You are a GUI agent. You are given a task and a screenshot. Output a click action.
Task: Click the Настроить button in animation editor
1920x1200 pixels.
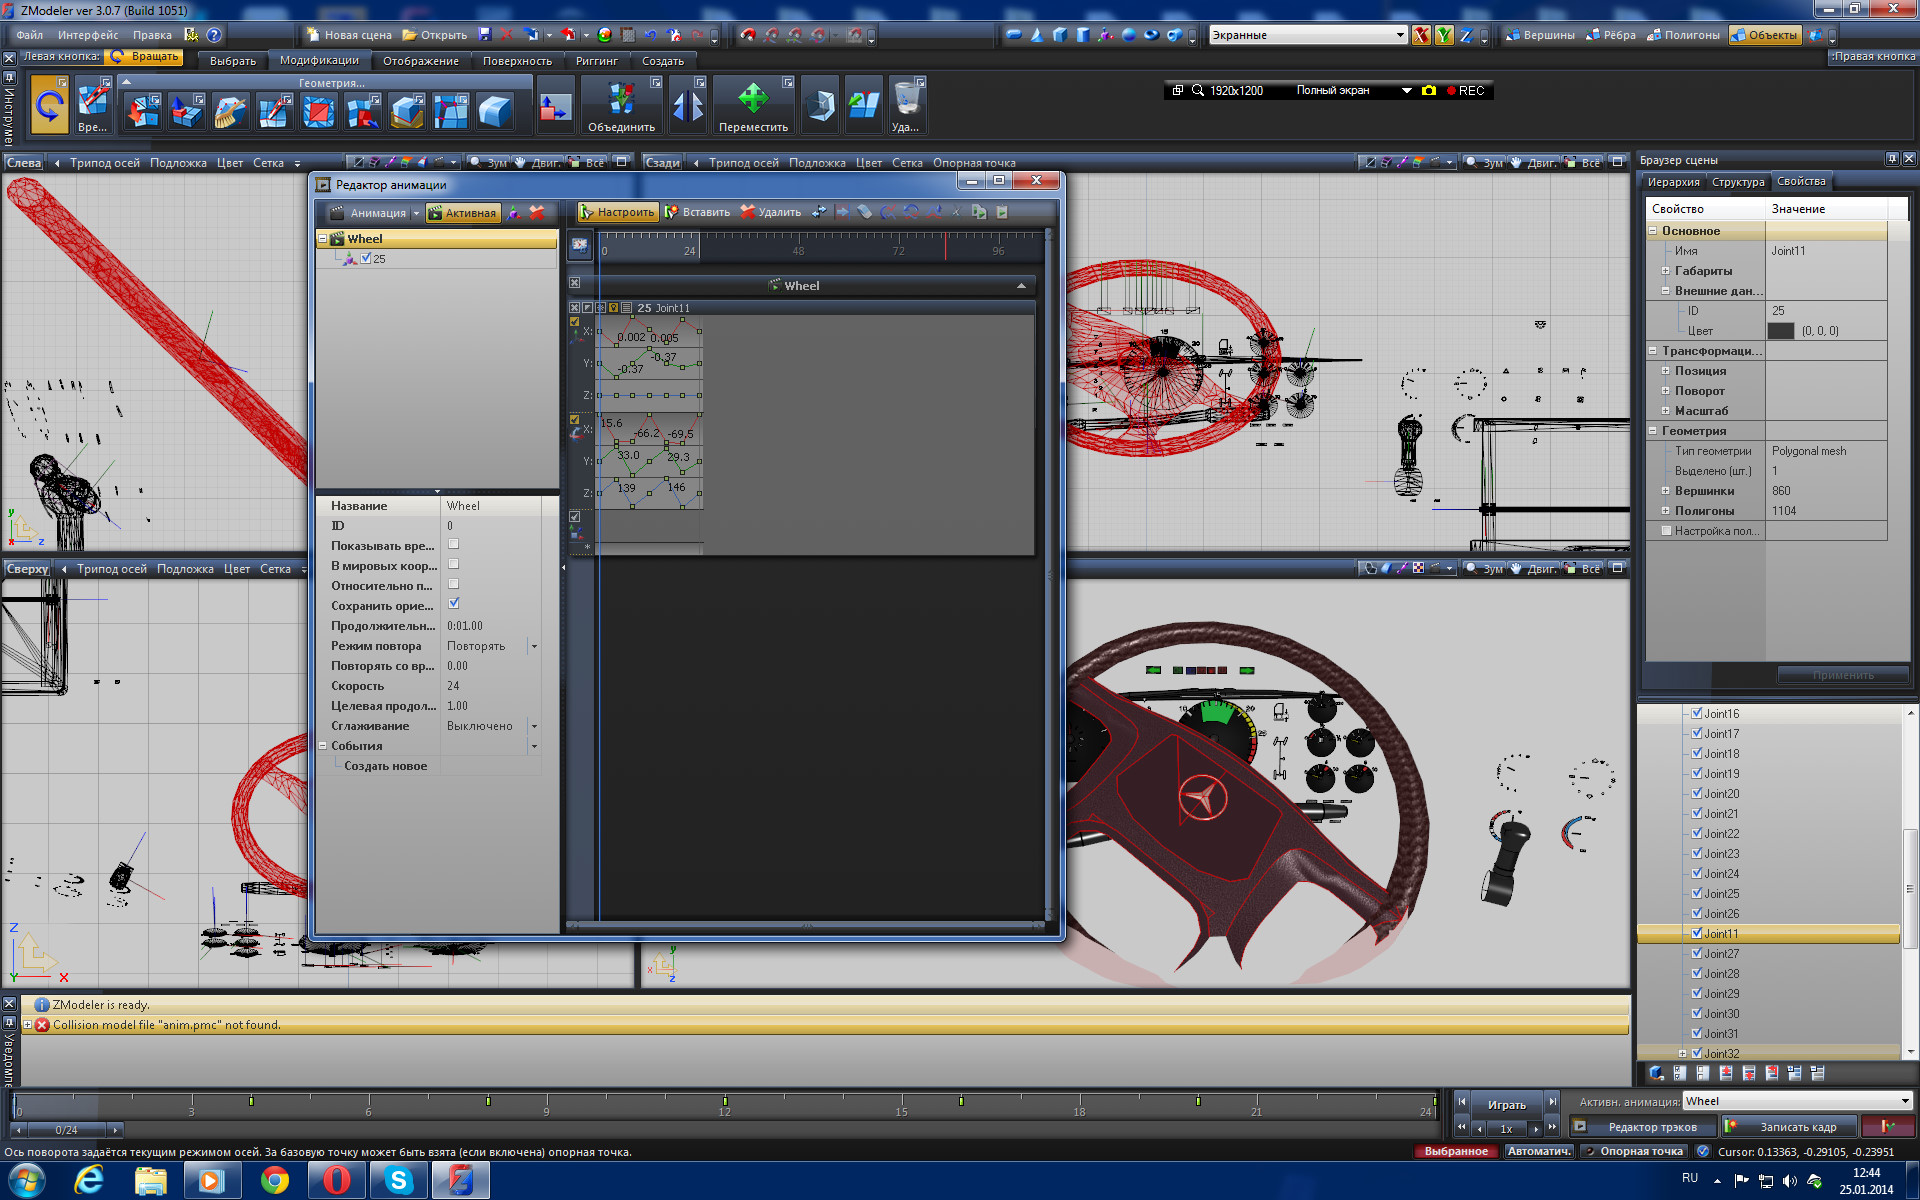pyautogui.click(x=617, y=212)
